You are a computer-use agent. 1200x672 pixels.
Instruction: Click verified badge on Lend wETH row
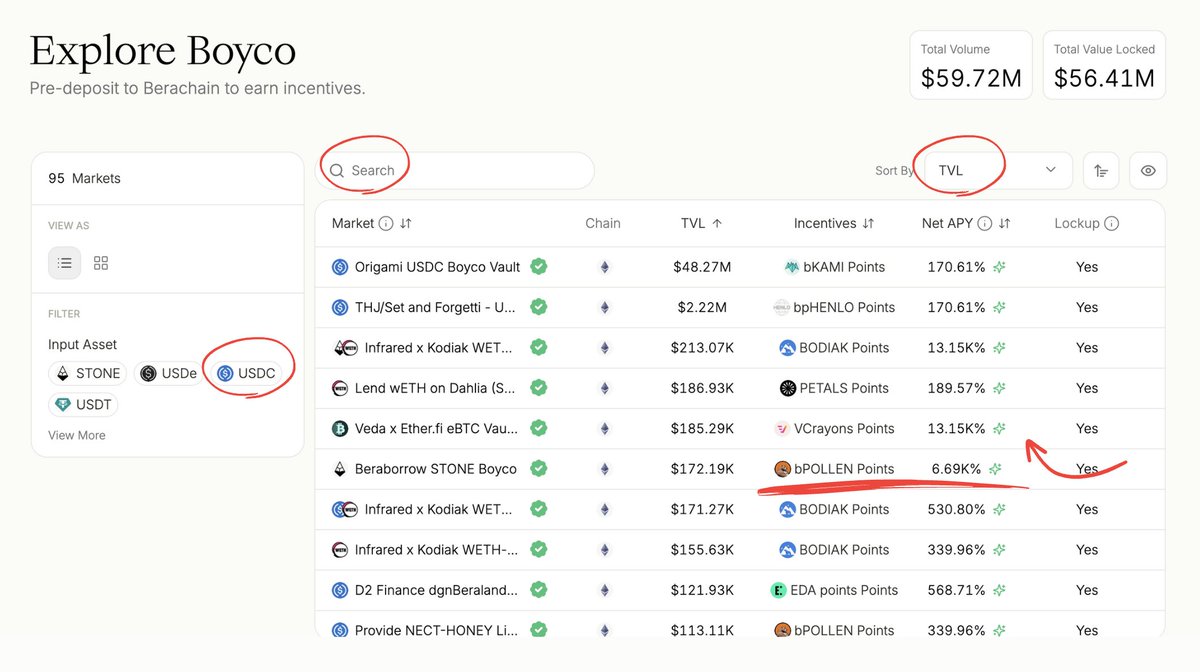tap(538, 388)
